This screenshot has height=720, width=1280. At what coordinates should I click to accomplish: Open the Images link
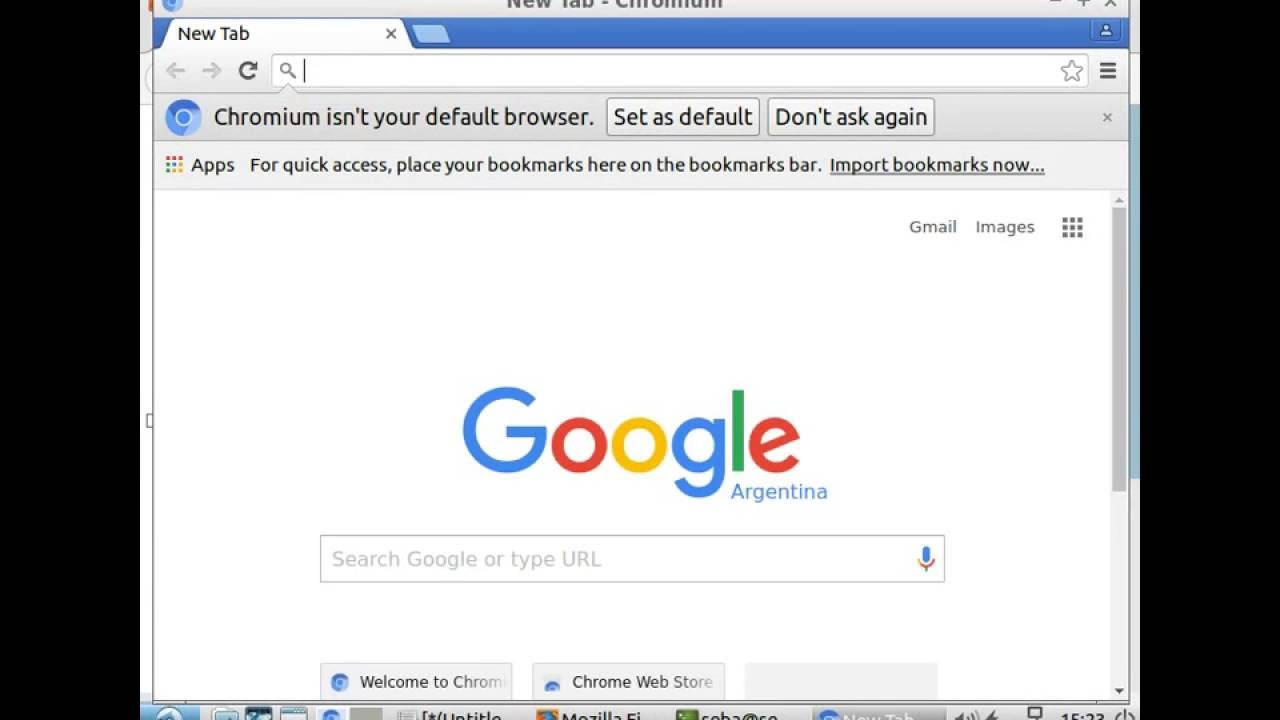[x=1005, y=227]
